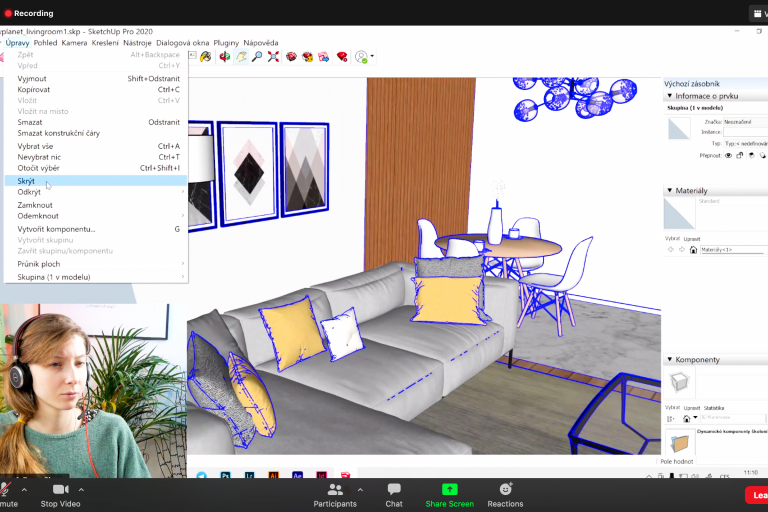Viewport: 768px width, 512px height.
Task: Toggle the hidden eye icon in Přepnout
Action: [727, 155]
